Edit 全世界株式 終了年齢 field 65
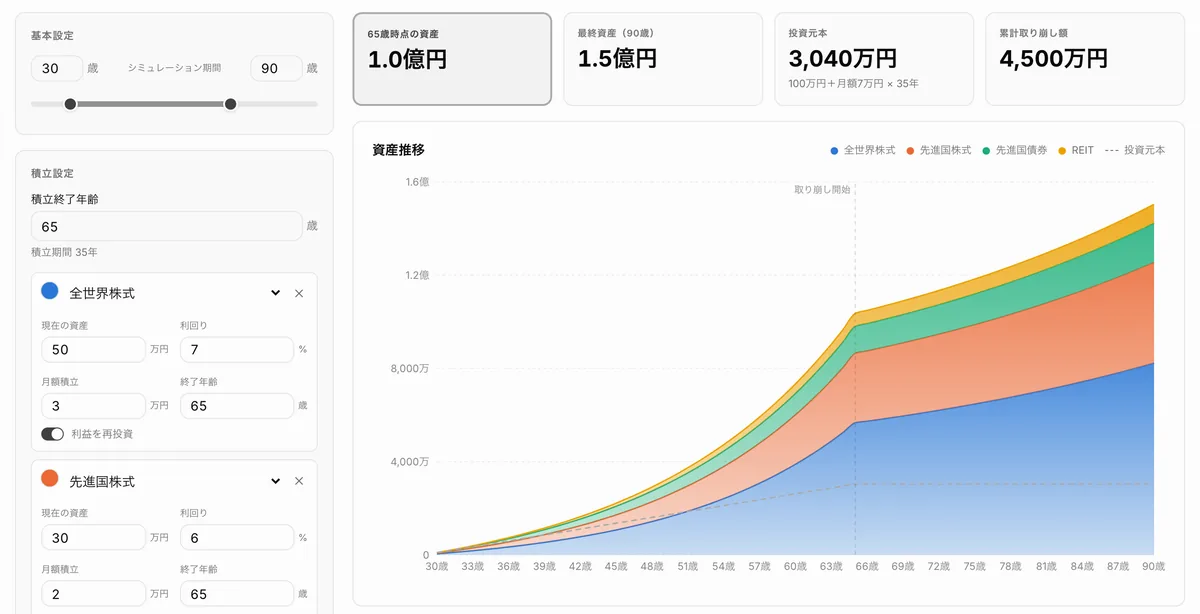1200x614 pixels. pyautogui.click(x=236, y=406)
